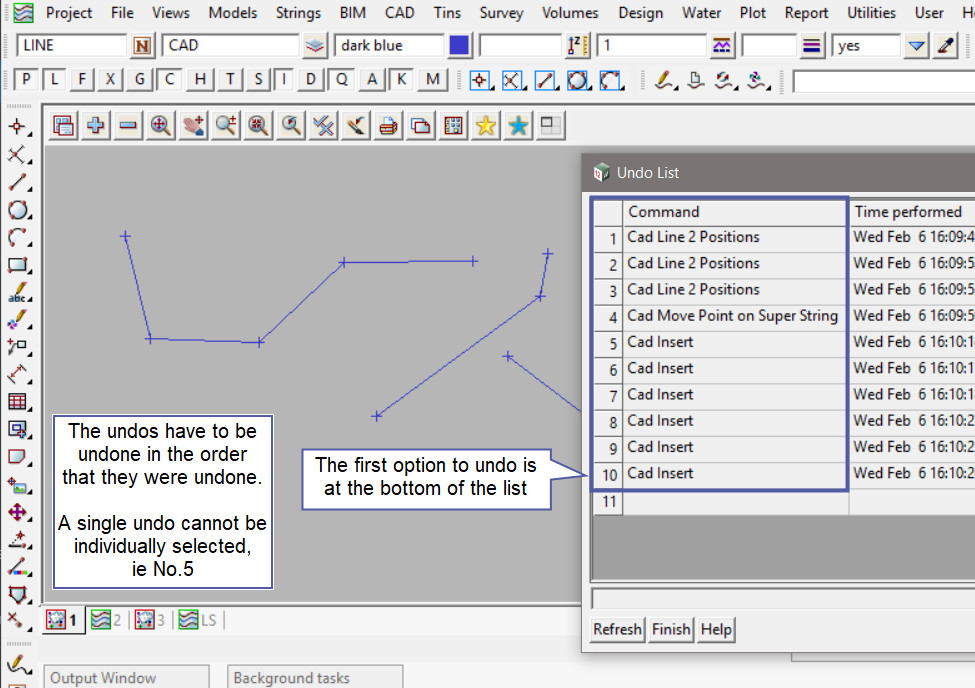Switch to view tab 1
Screen dimensions: 975x688
[63, 620]
